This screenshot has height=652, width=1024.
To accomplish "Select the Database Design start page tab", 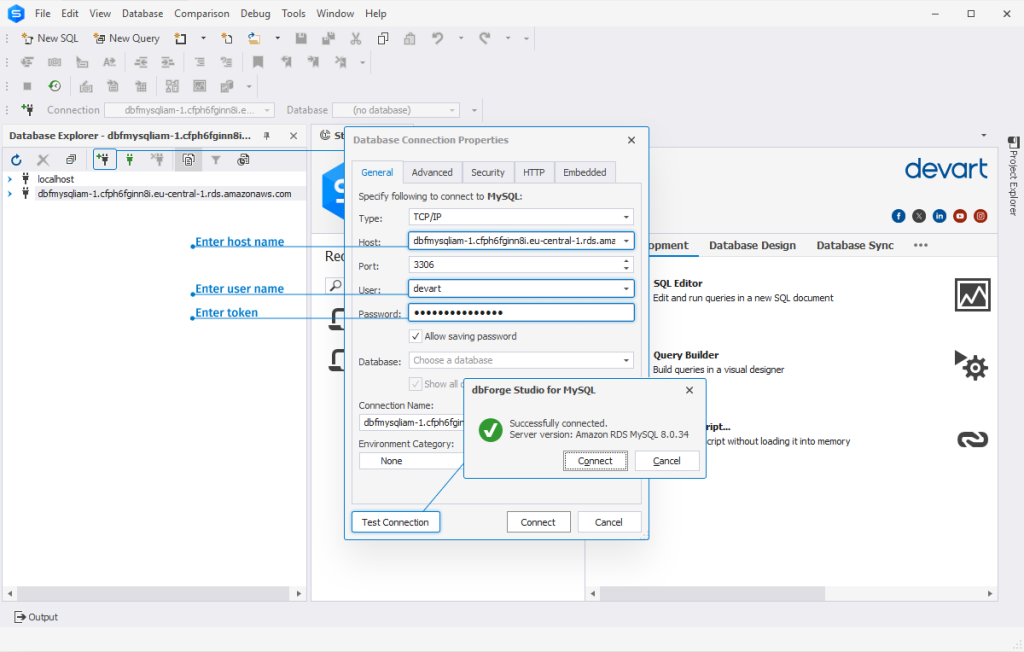I will click(x=752, y=246).
